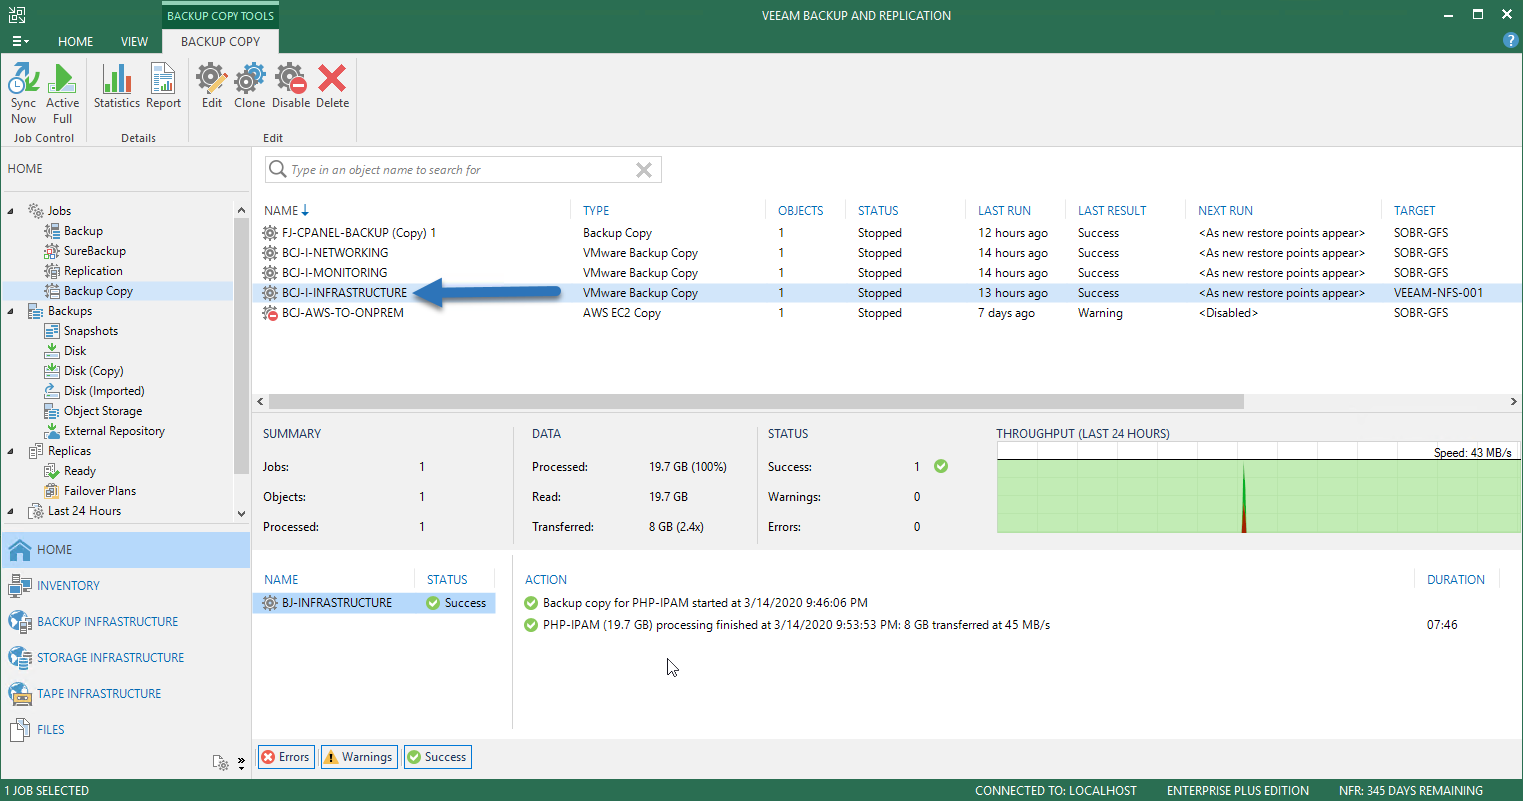Open External Repository node
This screenshot has width=1523, height=801.
(x=114, y=431)
